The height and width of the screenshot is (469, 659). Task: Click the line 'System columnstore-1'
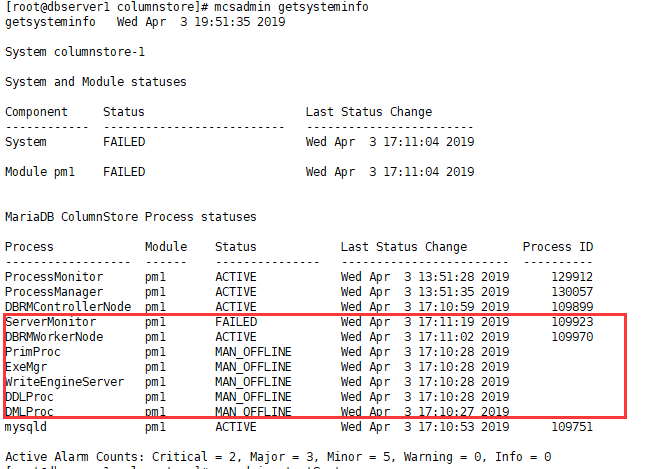[75, 52]
